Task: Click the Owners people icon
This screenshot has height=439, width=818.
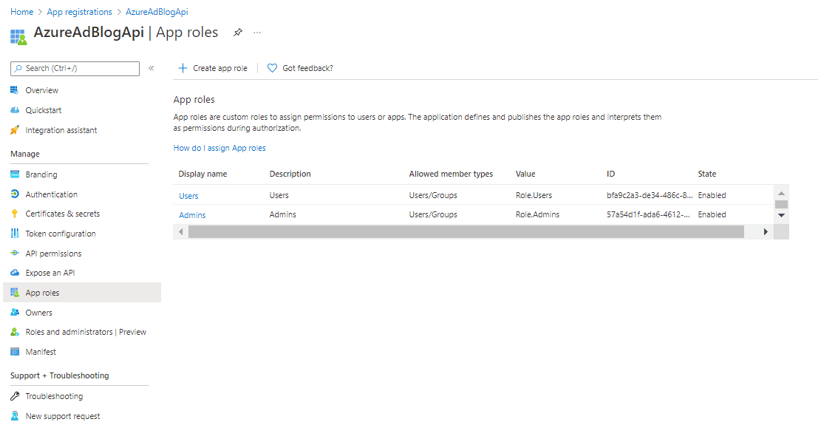Action: point(15,312)
